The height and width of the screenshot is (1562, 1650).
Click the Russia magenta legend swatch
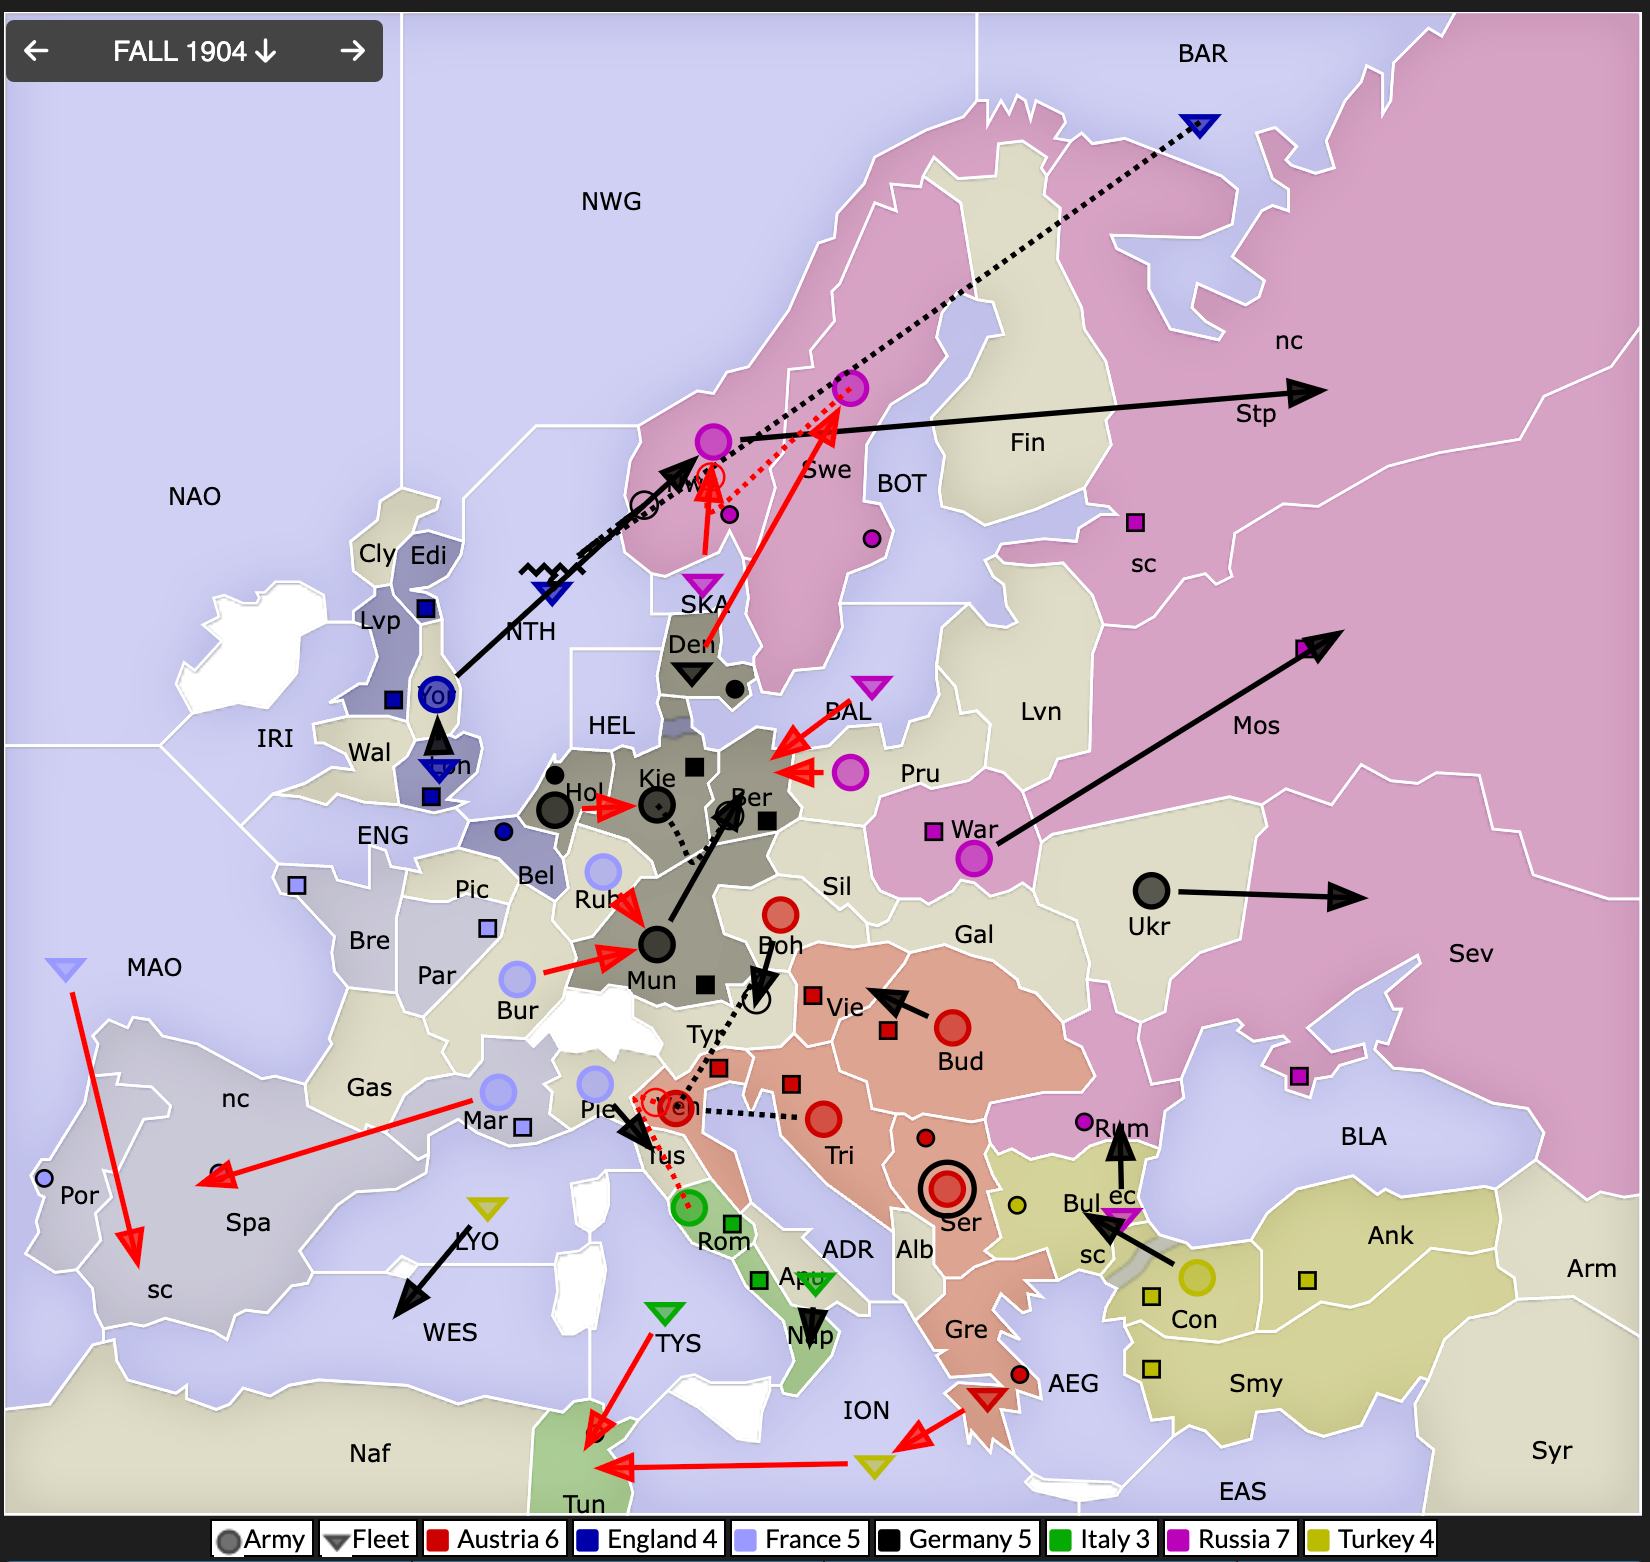[x=1179, y=1539]
